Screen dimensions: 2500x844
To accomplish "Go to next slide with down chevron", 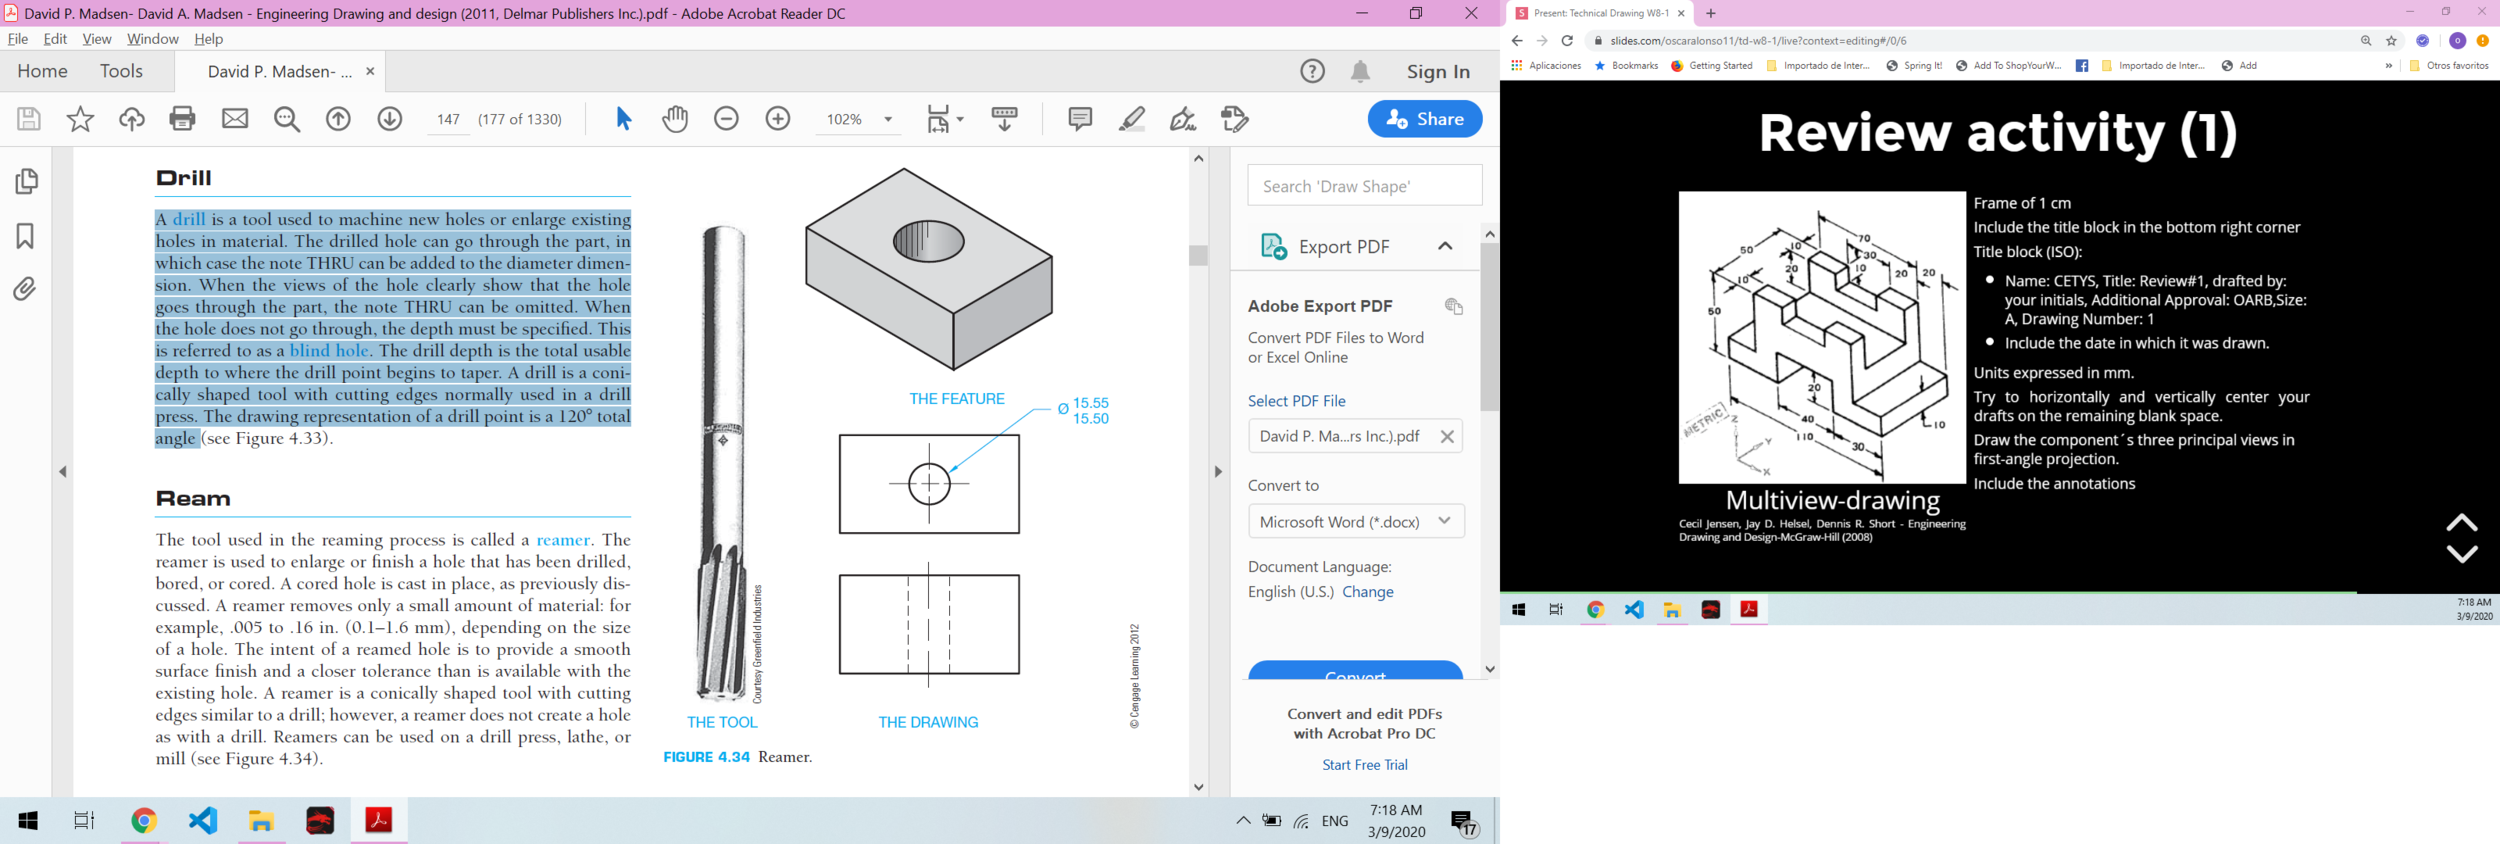I will [2461, 554].
